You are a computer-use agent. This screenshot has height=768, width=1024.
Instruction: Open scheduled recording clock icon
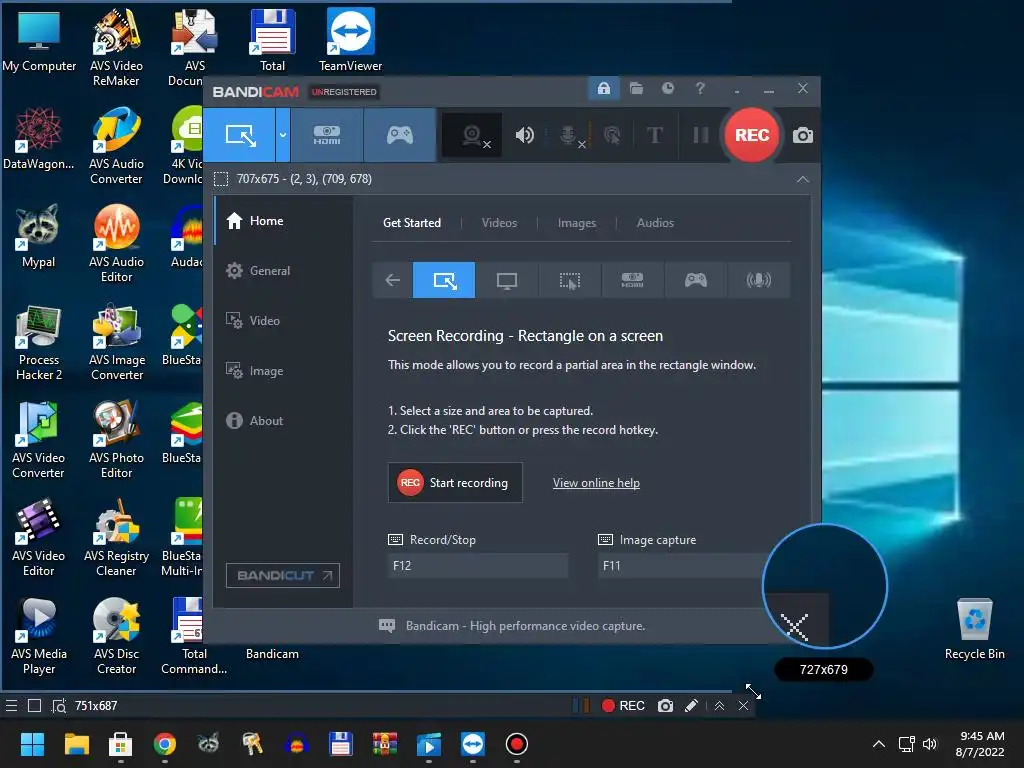[667, 88]
